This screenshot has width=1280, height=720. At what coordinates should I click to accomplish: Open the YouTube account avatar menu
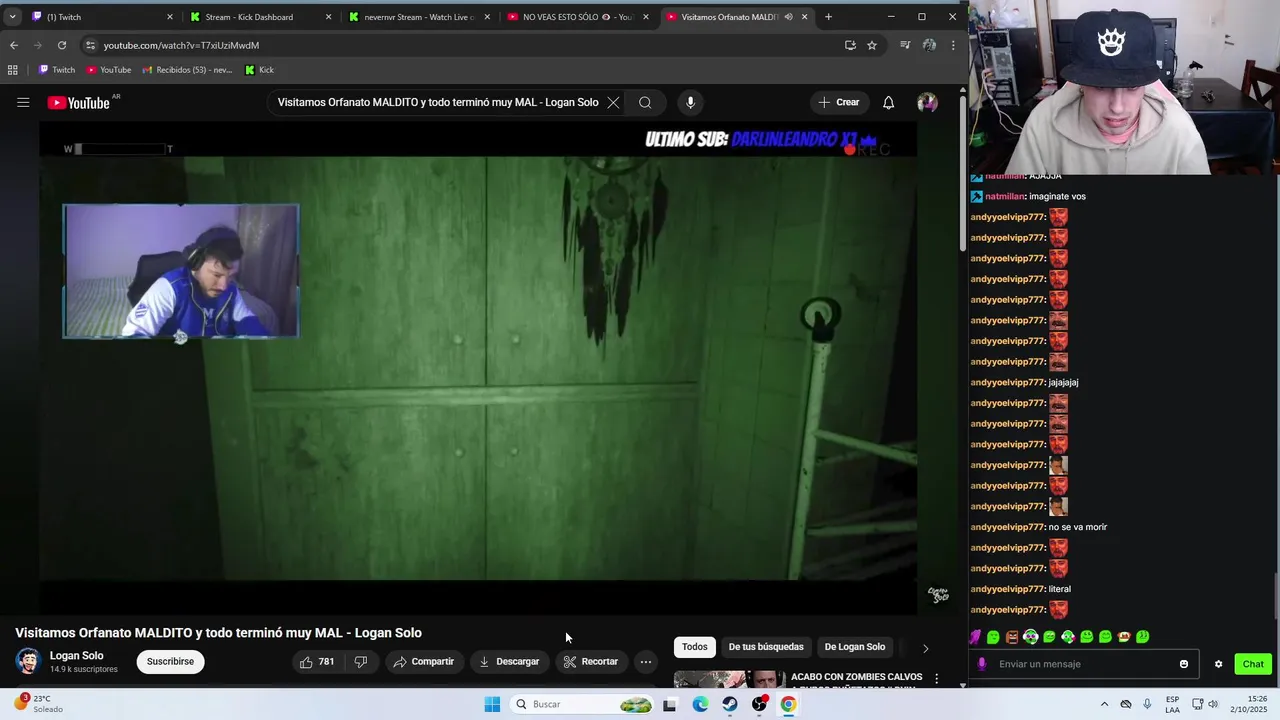pos(927,102)
